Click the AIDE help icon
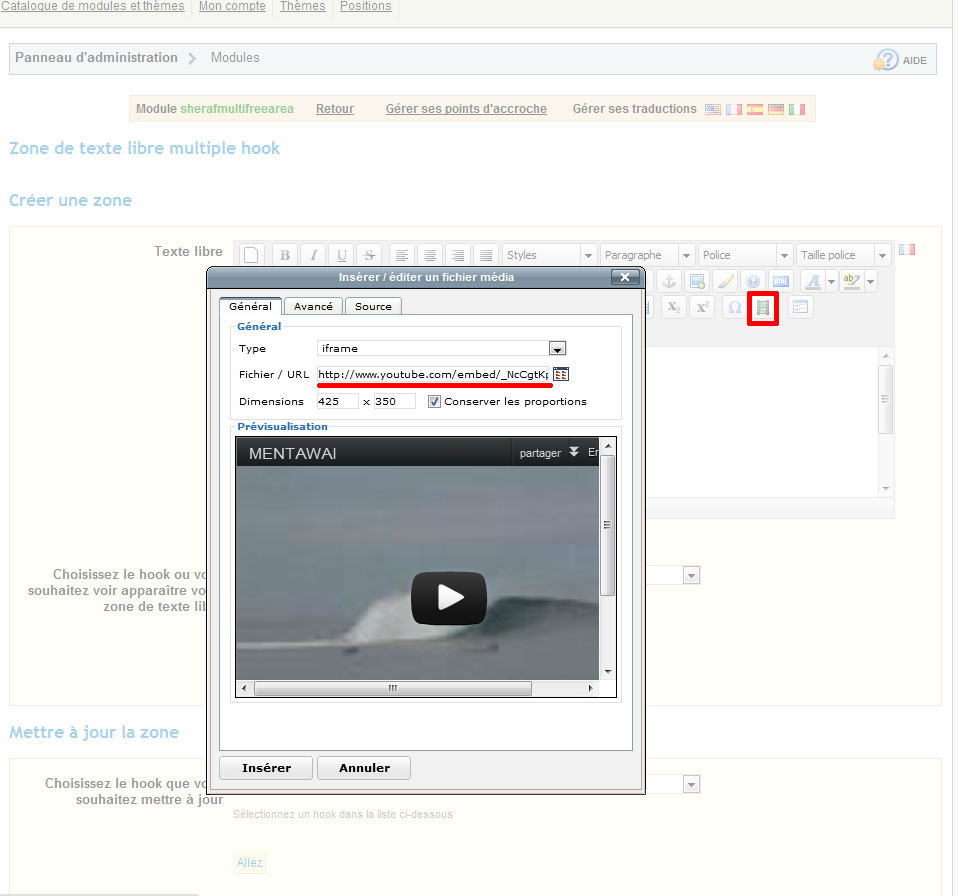Image resolution: width=958 pixels, height=896 pixels. pyautogui.click(x=900, y=60)
